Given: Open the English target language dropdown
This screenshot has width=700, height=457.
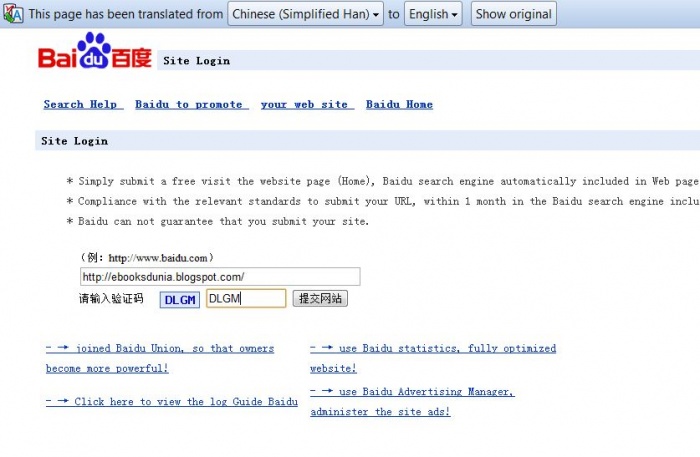Looking at the screenshot, I should (x=433, y=14).
